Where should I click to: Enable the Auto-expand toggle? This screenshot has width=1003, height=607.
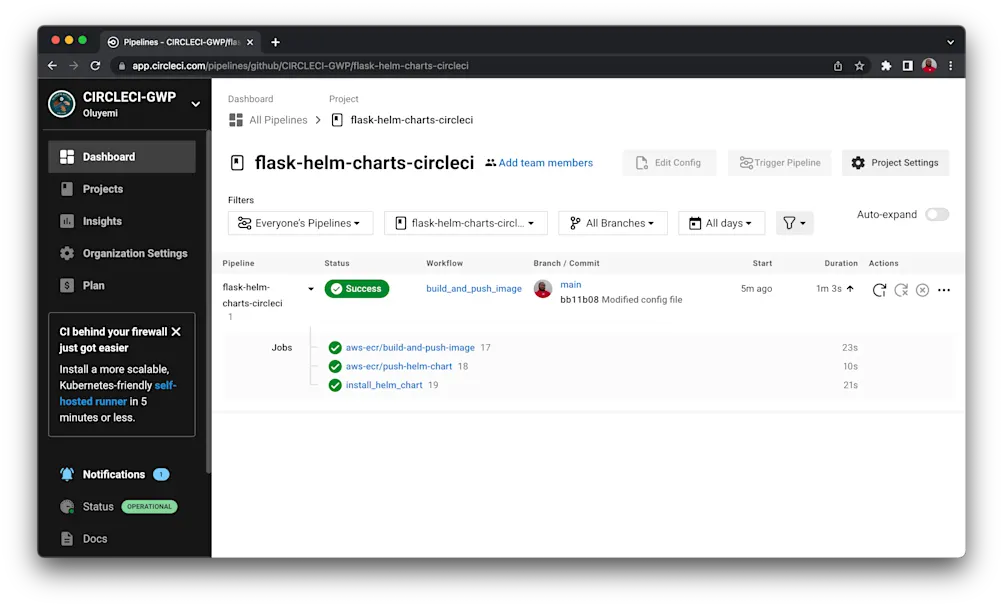(936, 214)
